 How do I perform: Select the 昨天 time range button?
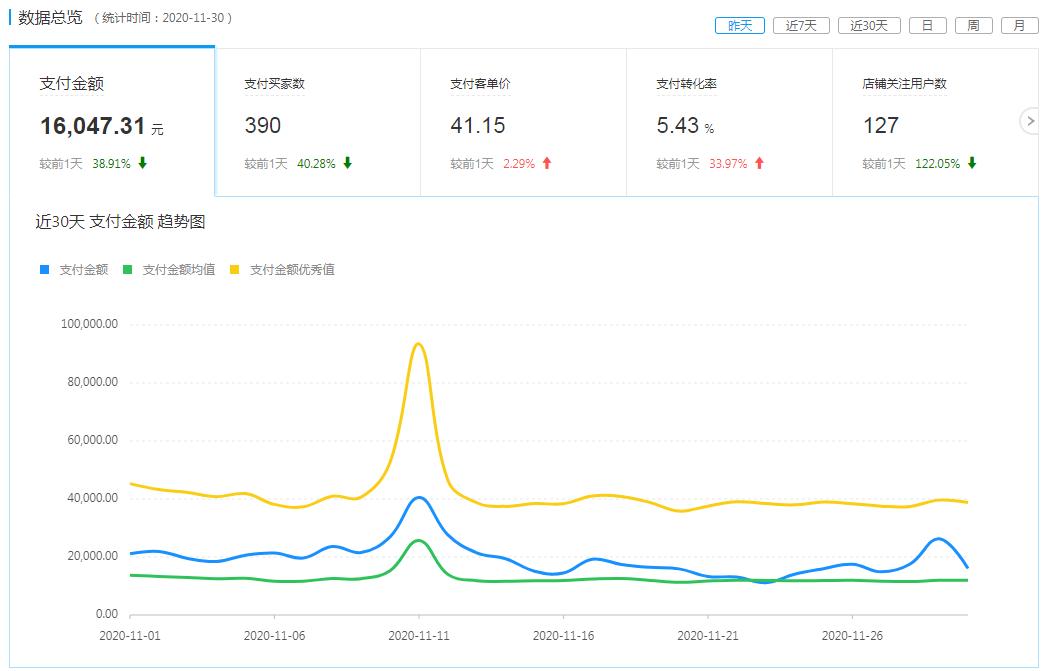click(x=740, y=26)
